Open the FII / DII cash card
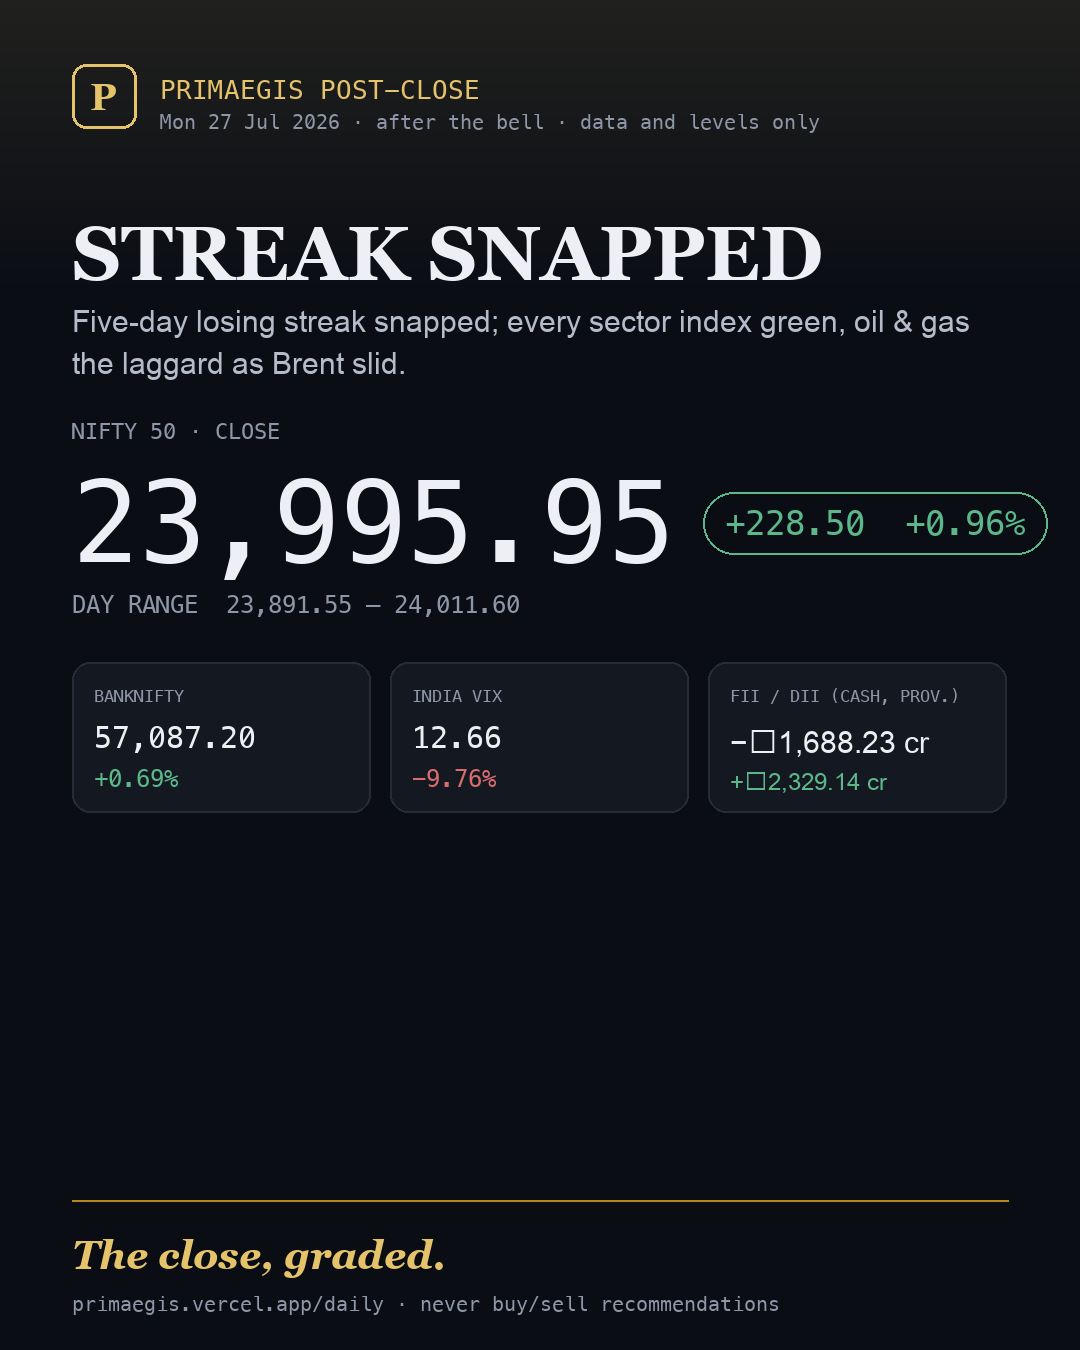 point(857,737)
